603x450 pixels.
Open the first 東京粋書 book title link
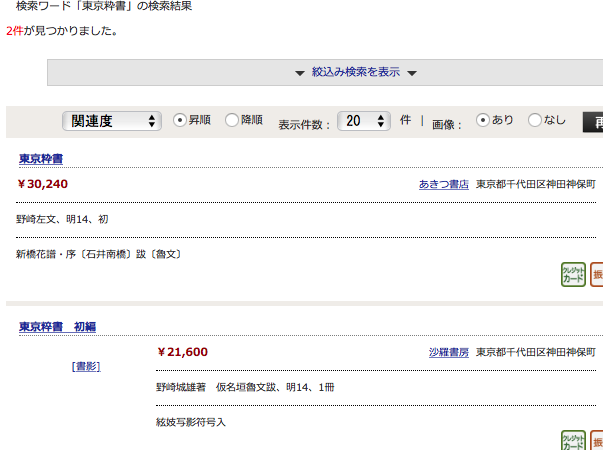[x=43, y=159]
